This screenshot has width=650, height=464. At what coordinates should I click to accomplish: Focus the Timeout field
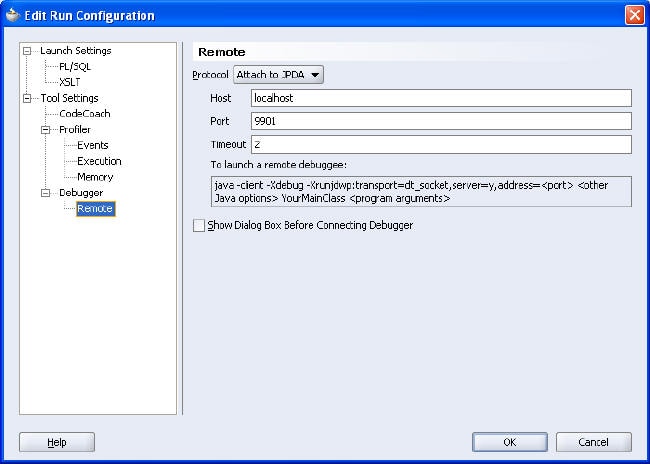click(x=441, y=145)
